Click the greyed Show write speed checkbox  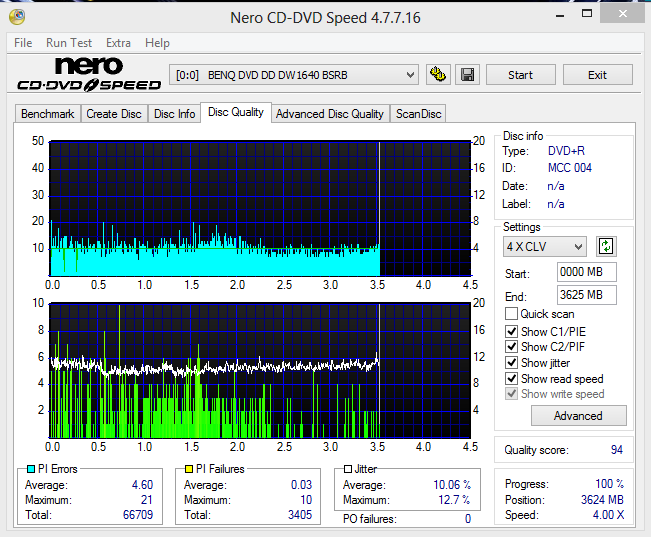[512, 393]
